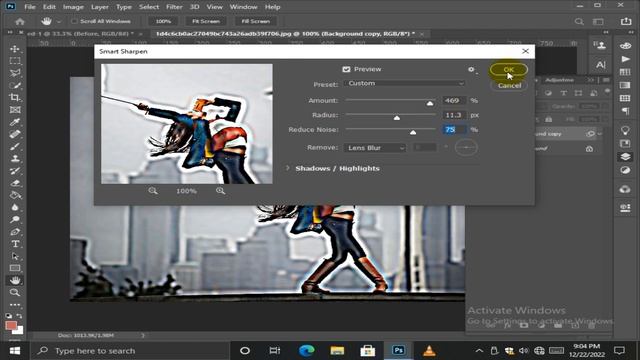The width and height of the screenshot is (640, 360).
Task: Open the Image menu
Action: tap(73, 7)
